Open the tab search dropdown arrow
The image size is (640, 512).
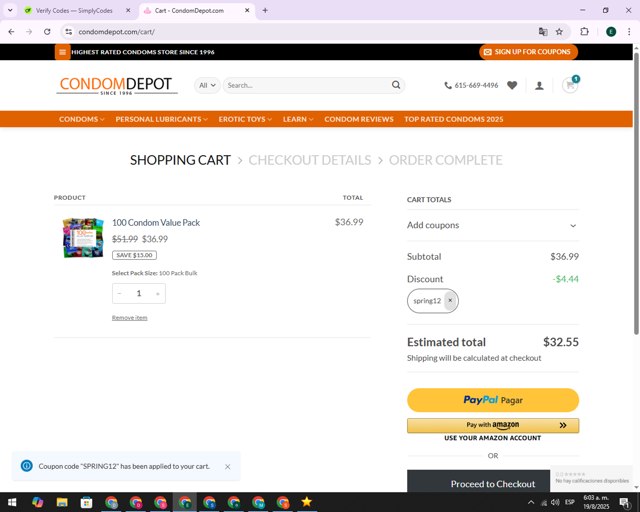tap(10, 10)
